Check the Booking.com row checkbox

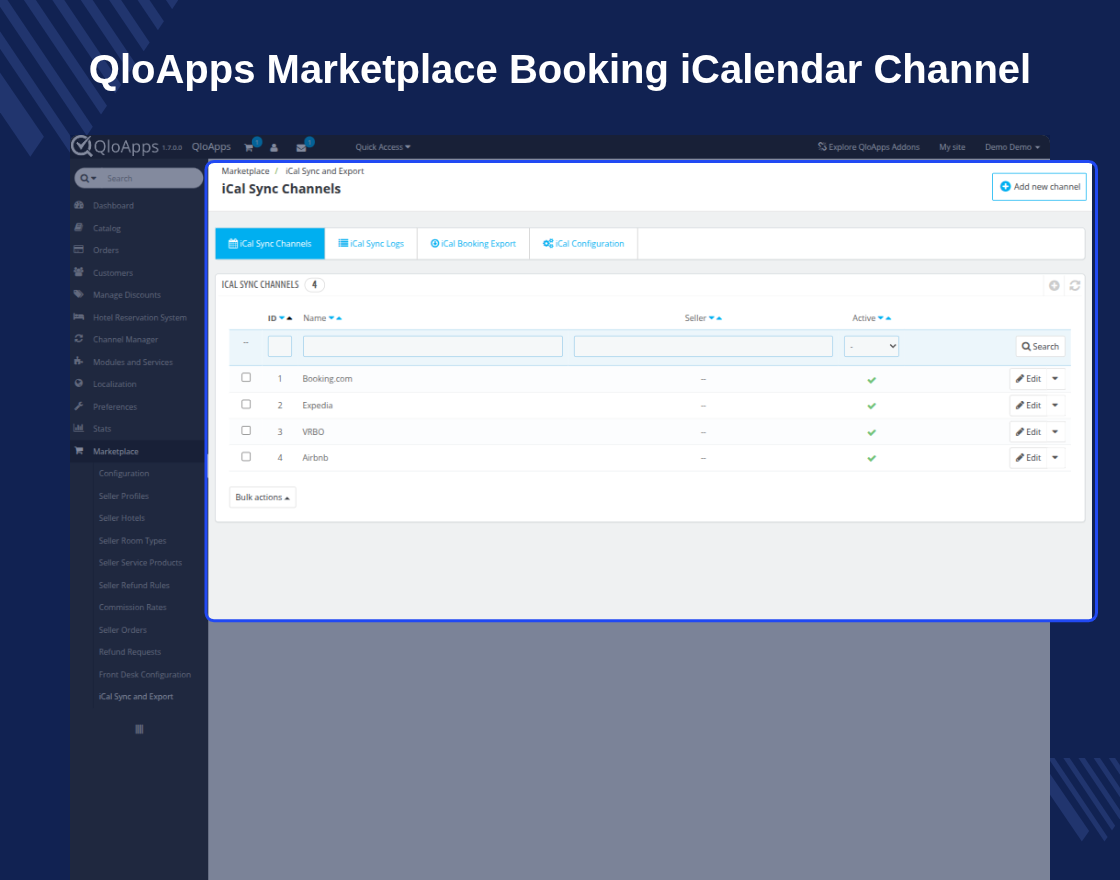pyautogui.click(x=246, y=377)
